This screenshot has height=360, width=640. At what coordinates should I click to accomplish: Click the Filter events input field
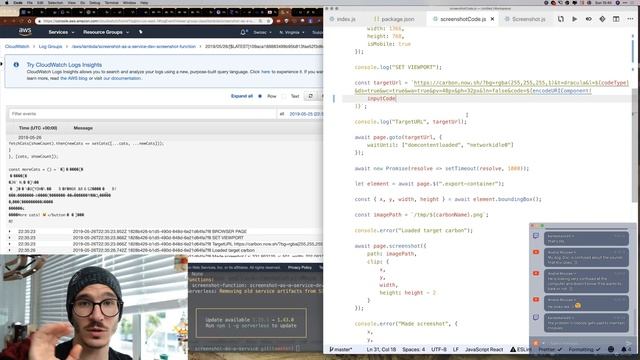142,114
